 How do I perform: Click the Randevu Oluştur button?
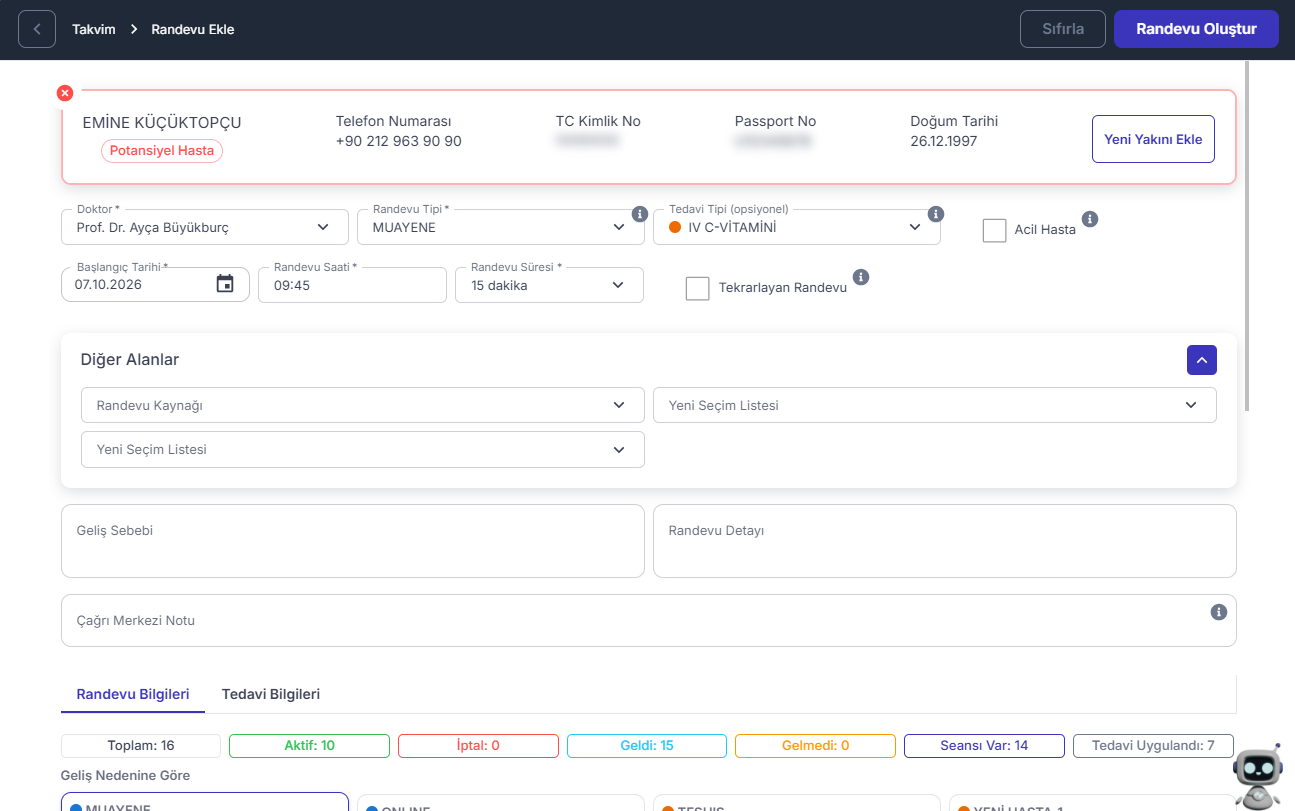click(1196, 29)
